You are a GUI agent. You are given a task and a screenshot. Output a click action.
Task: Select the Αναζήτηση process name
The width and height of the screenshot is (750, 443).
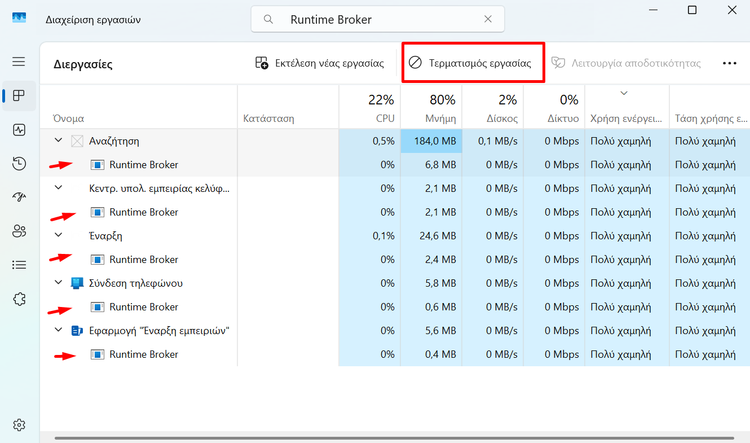pyautogui.click(x=114, y=141)
